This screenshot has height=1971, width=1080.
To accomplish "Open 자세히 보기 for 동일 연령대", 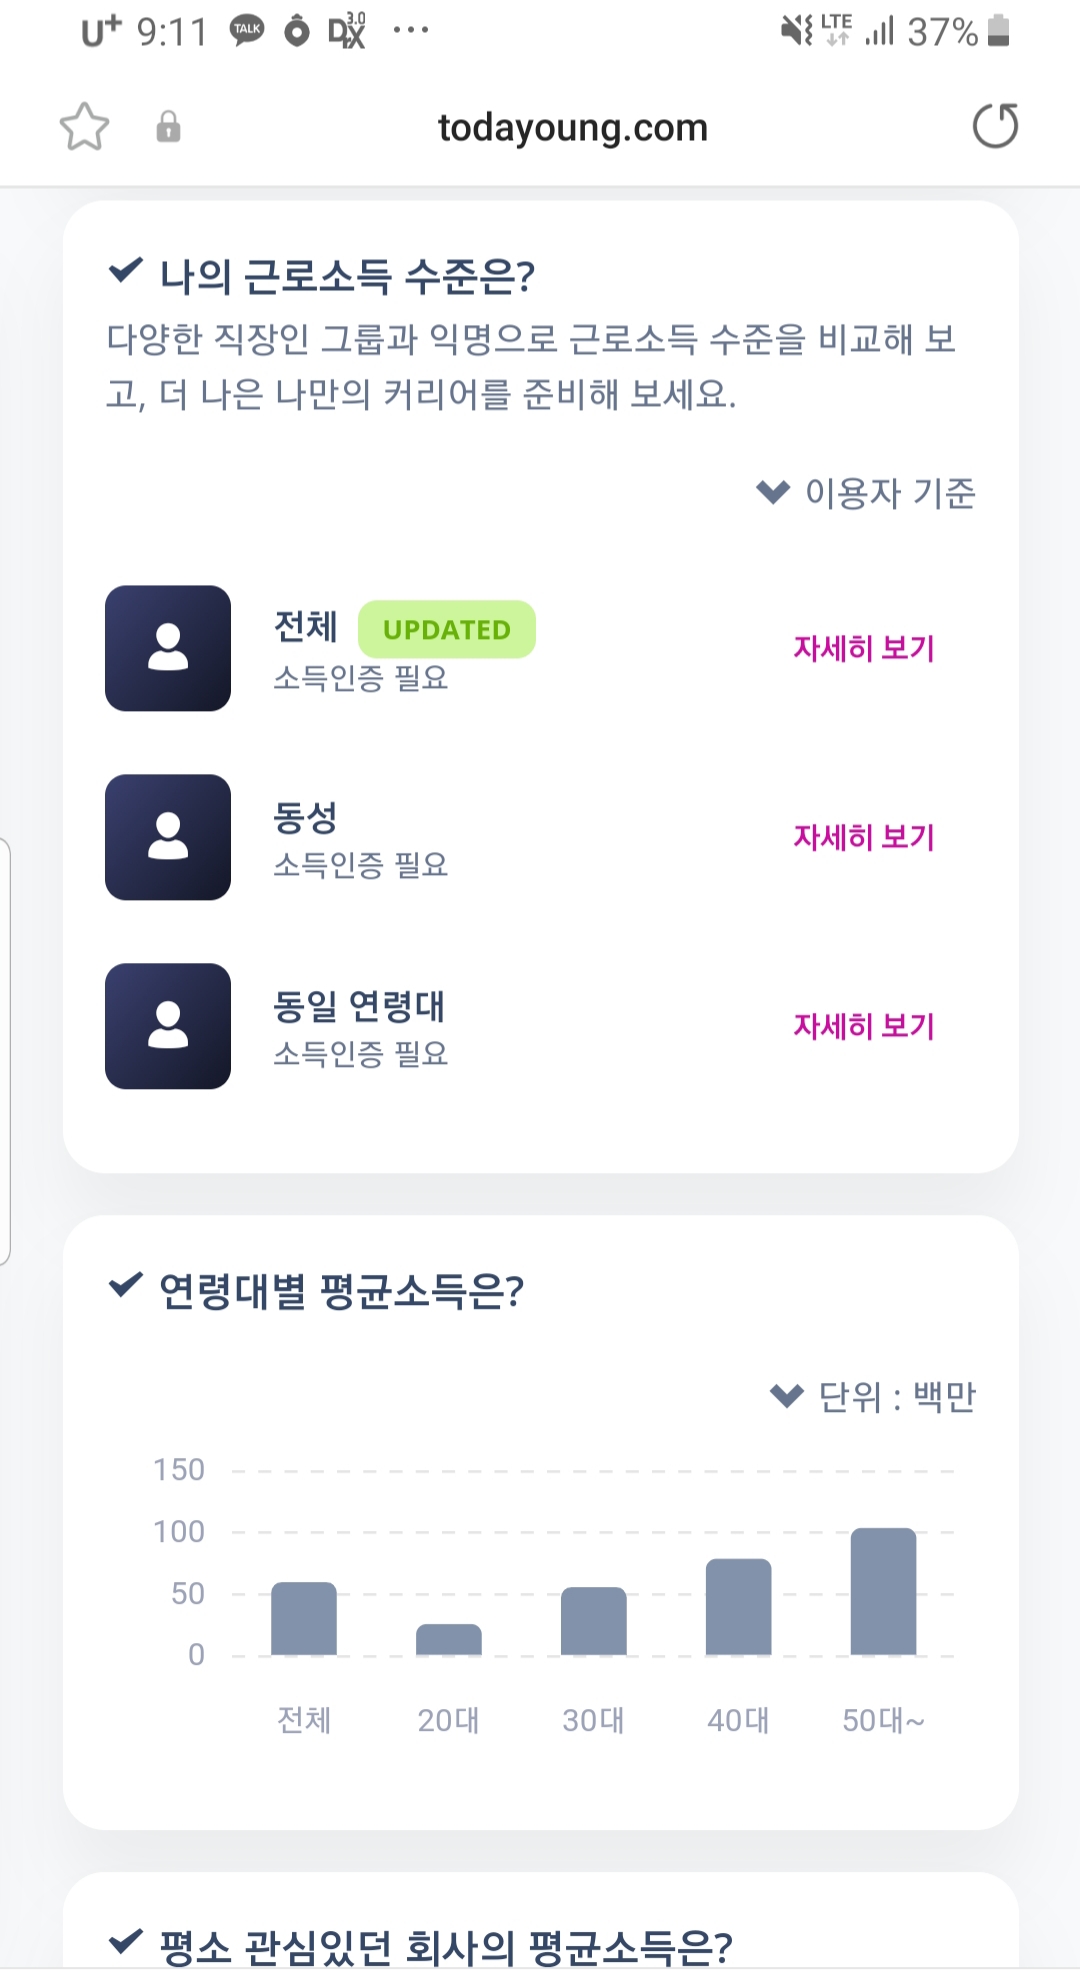I will (864, 1026).
